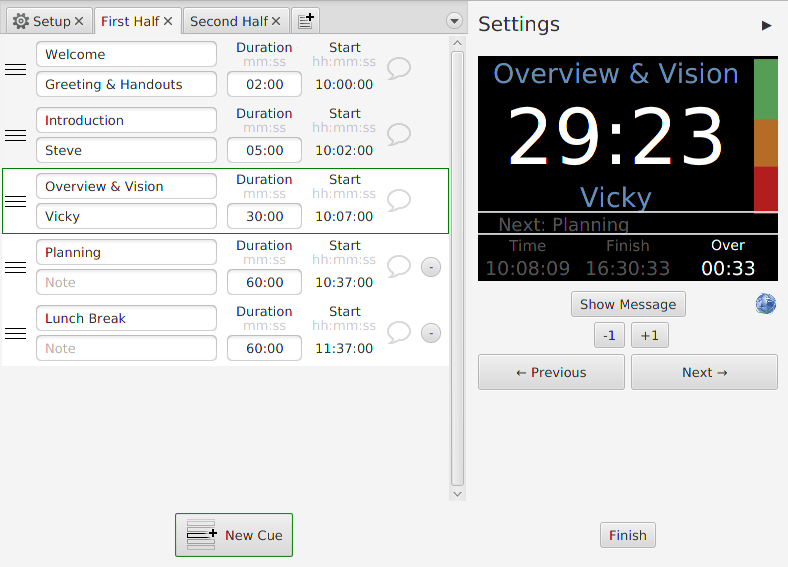The image size is (788, 567).
Task: Open the add new tab icon
Action: (x=306, y=21)
